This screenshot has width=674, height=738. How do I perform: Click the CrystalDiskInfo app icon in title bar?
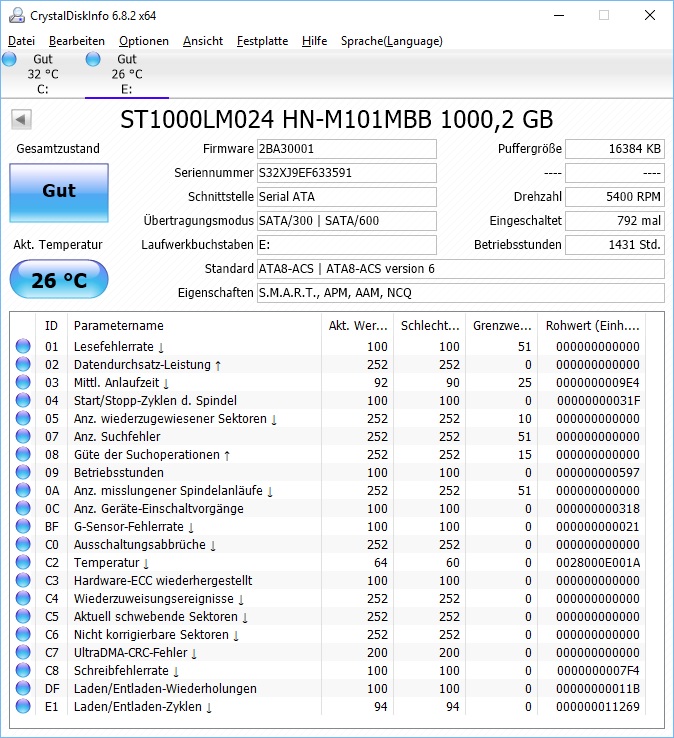click(16, 15)
